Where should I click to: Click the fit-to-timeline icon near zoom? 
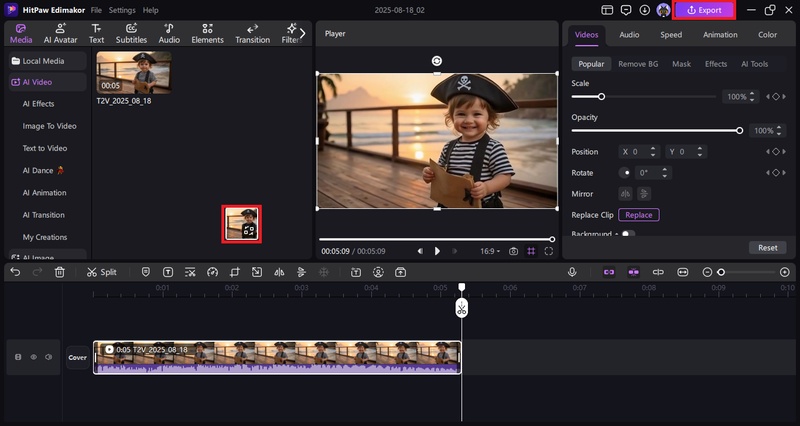(x=683, y=272)
